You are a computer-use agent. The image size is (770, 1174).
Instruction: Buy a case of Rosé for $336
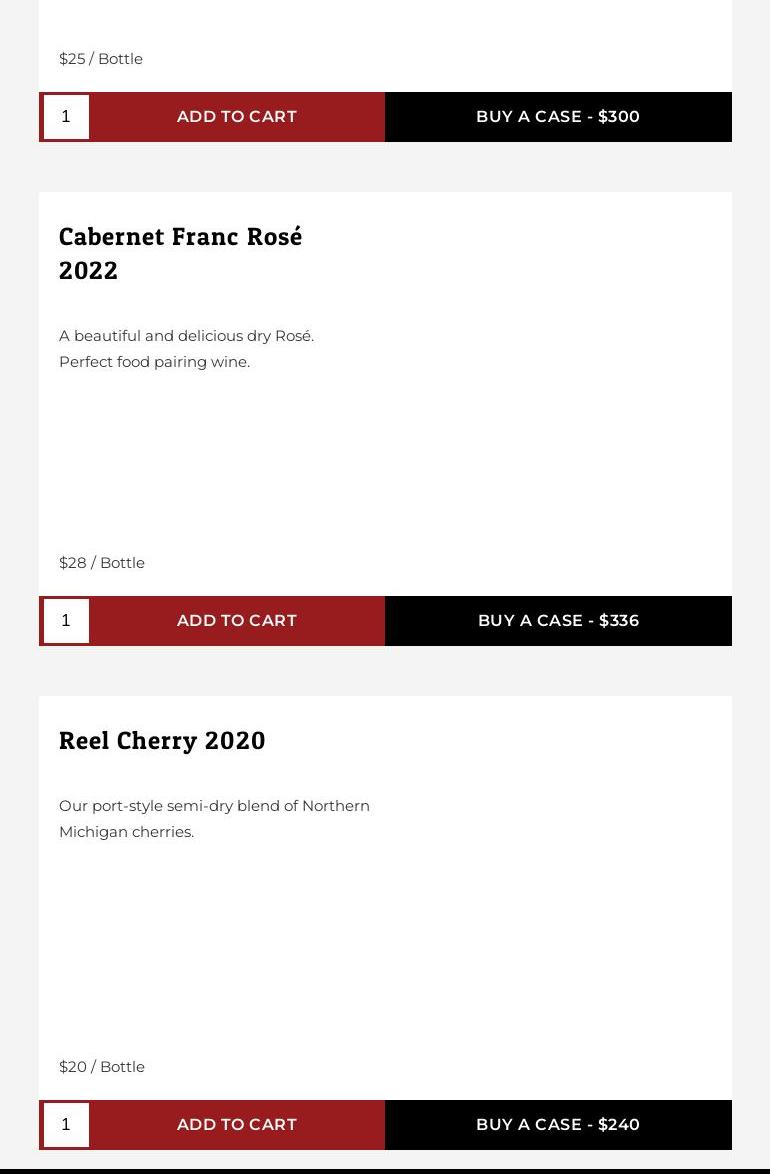pyautogui.click(x=558, y=621)
